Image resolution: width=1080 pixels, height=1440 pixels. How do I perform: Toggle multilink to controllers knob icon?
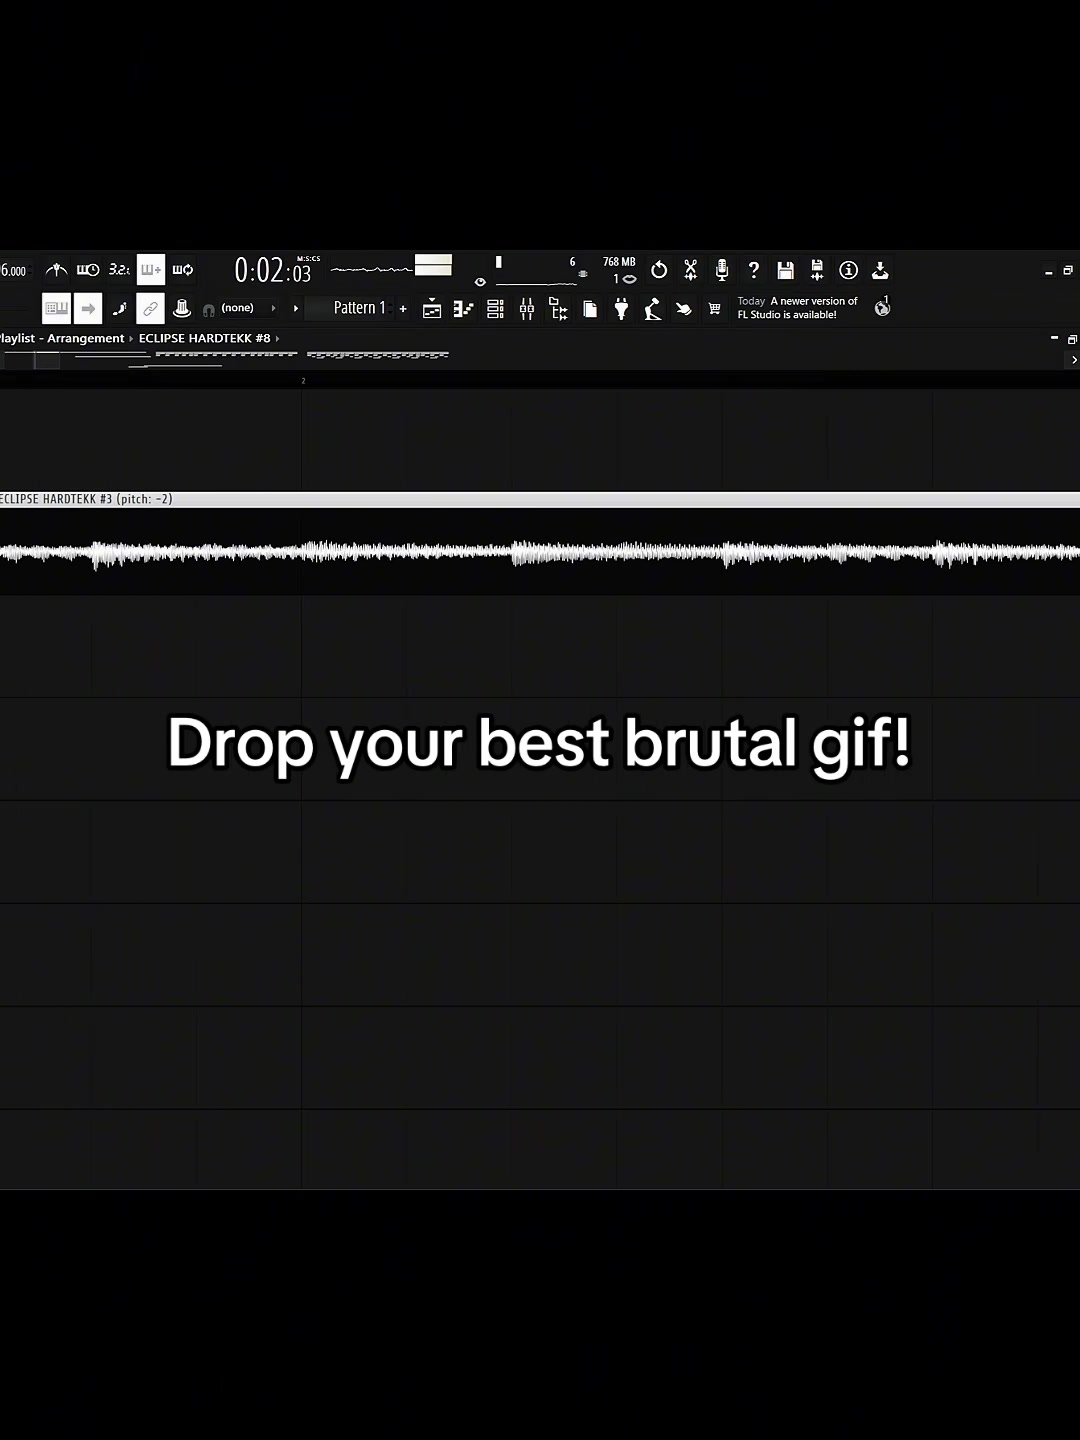pyautogui.click(x=181, y=308)
